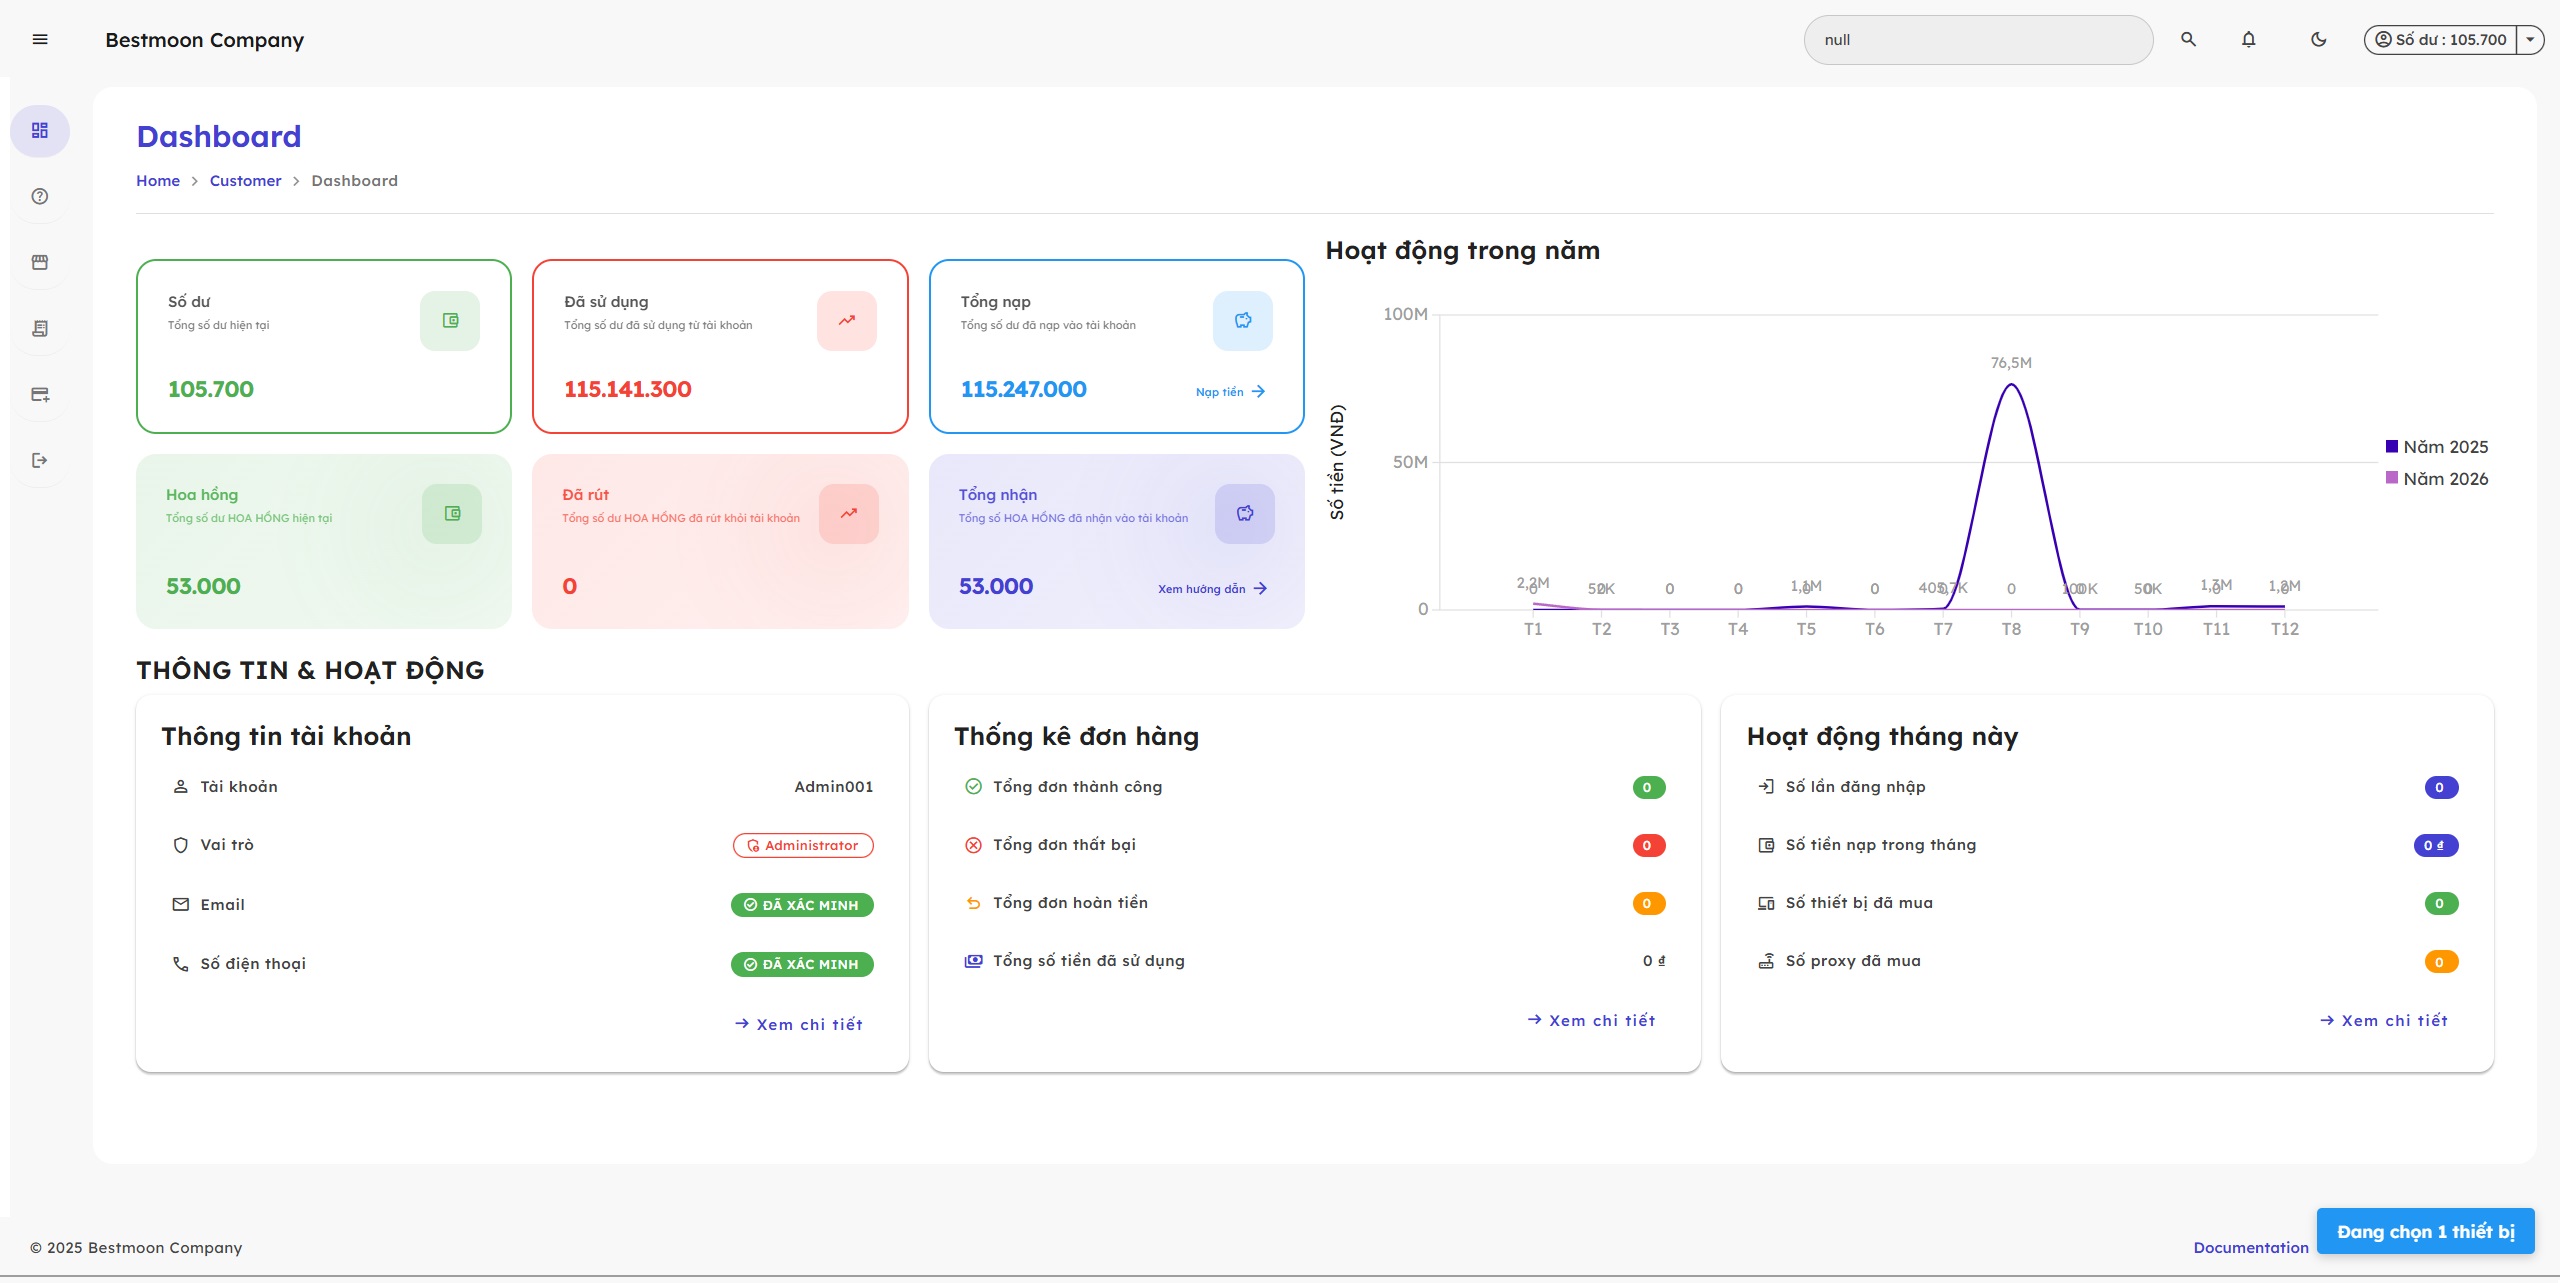Click the logout sidebar icon
This screenshot has width=2560, height=1283.
[x=40, y=461]
